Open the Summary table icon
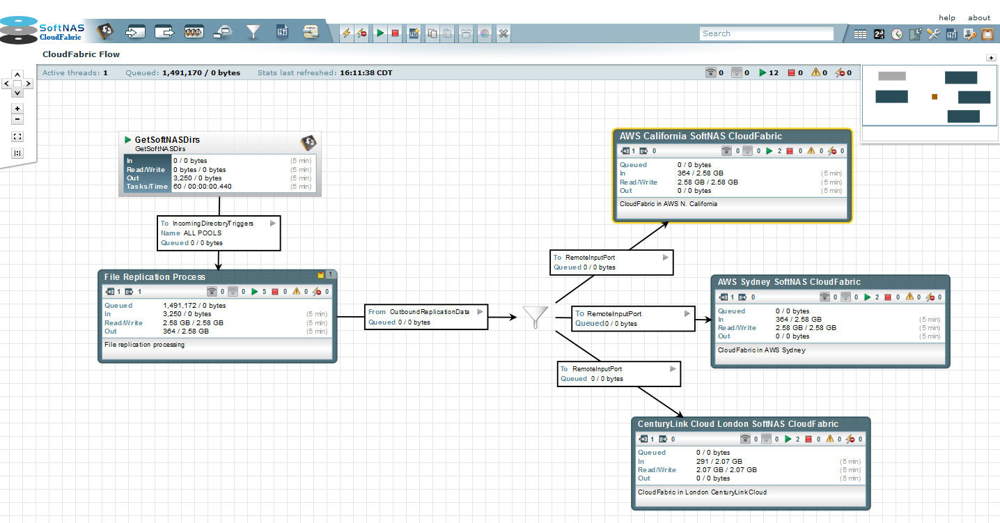Image resolution: width=1000 pixels, height=523 pixels. [860, 34]
